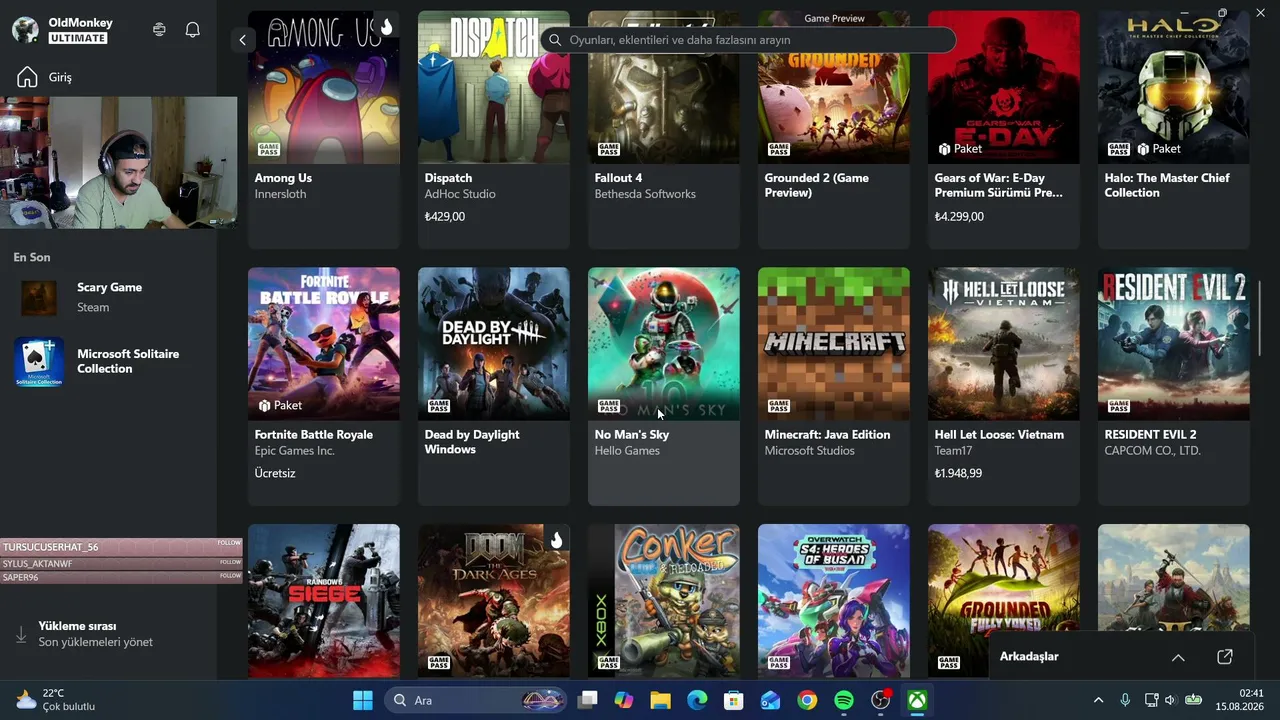
Task: Expand the Arkadaşlar friends panel
Action: (x=1178, y=657)
